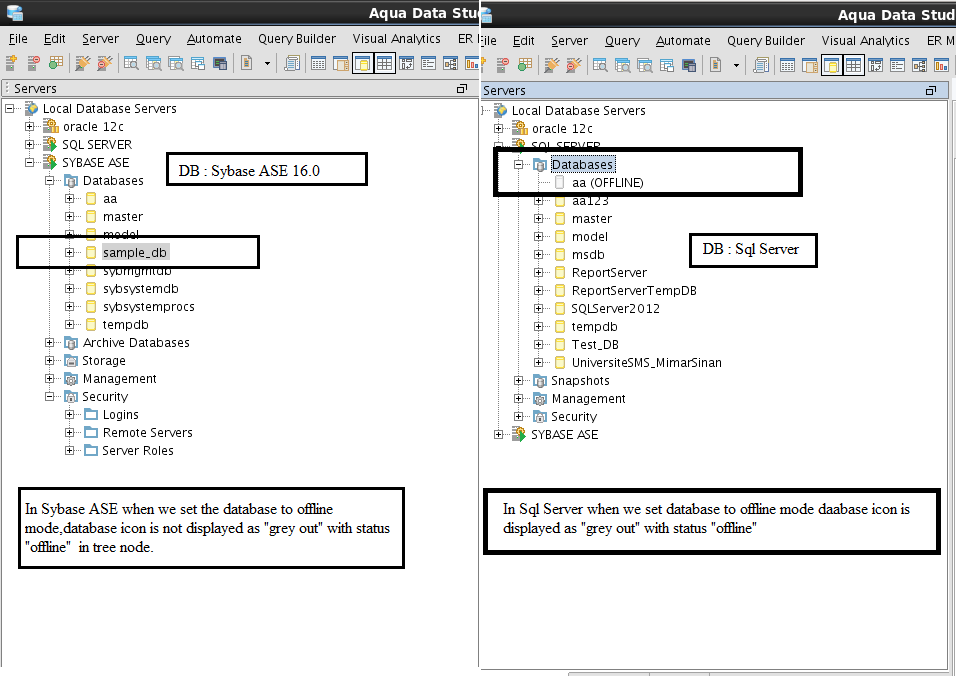Open the dark terminal window icon, right toolbar
958x678 pixels.
point(689,65)
